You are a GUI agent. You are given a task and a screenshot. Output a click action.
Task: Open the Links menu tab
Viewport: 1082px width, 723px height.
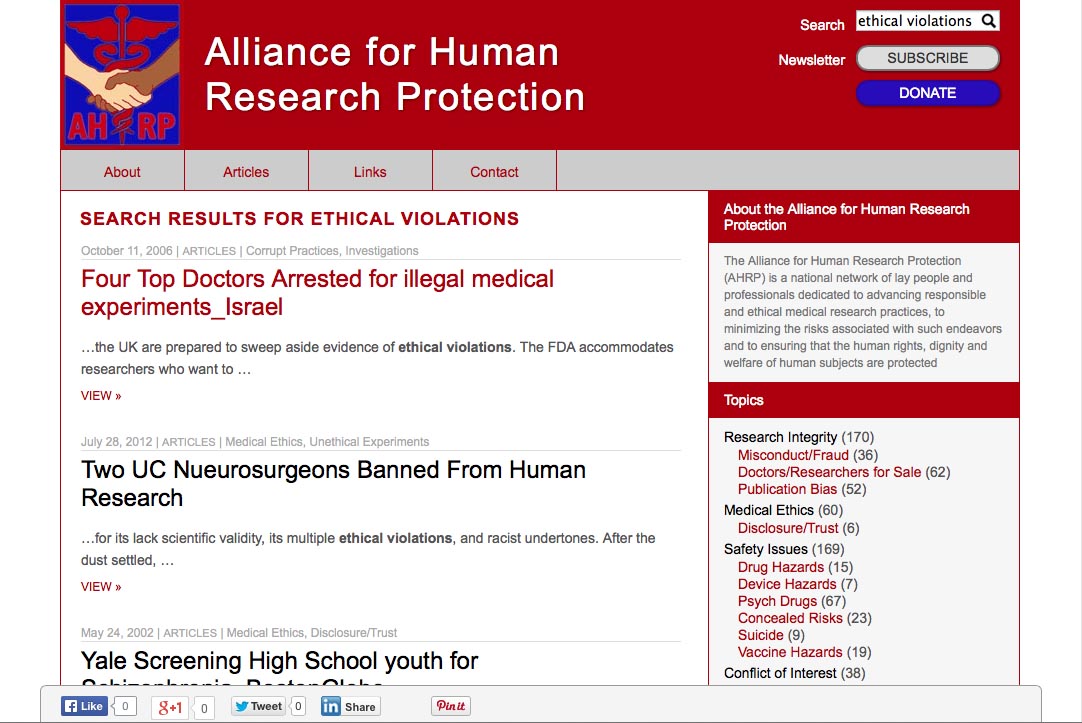point(370,172)
